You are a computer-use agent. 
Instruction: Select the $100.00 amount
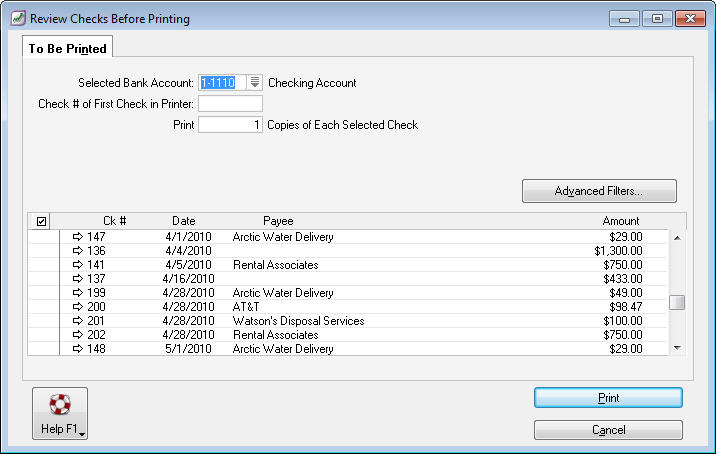(x=623, y=321)
